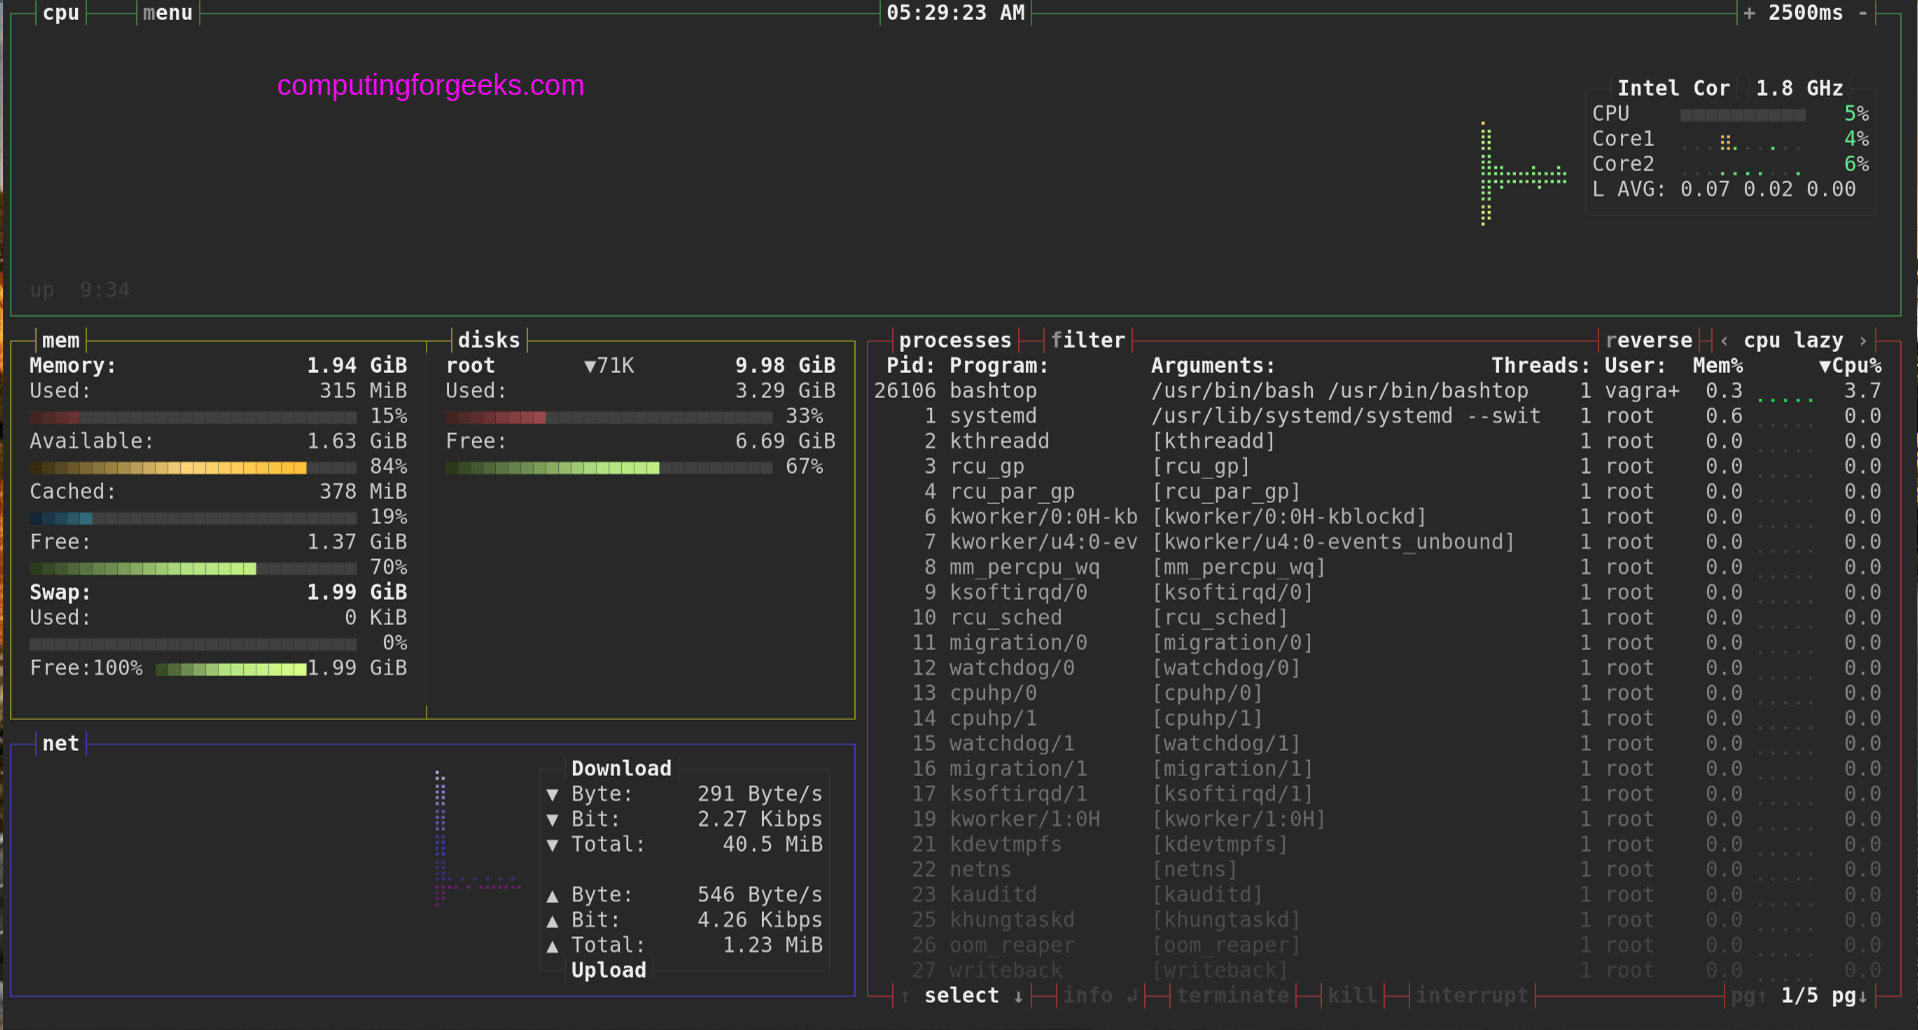
Task: Click terminate for the selected process
Action: pyautogui.click(x=1233, y=995)
